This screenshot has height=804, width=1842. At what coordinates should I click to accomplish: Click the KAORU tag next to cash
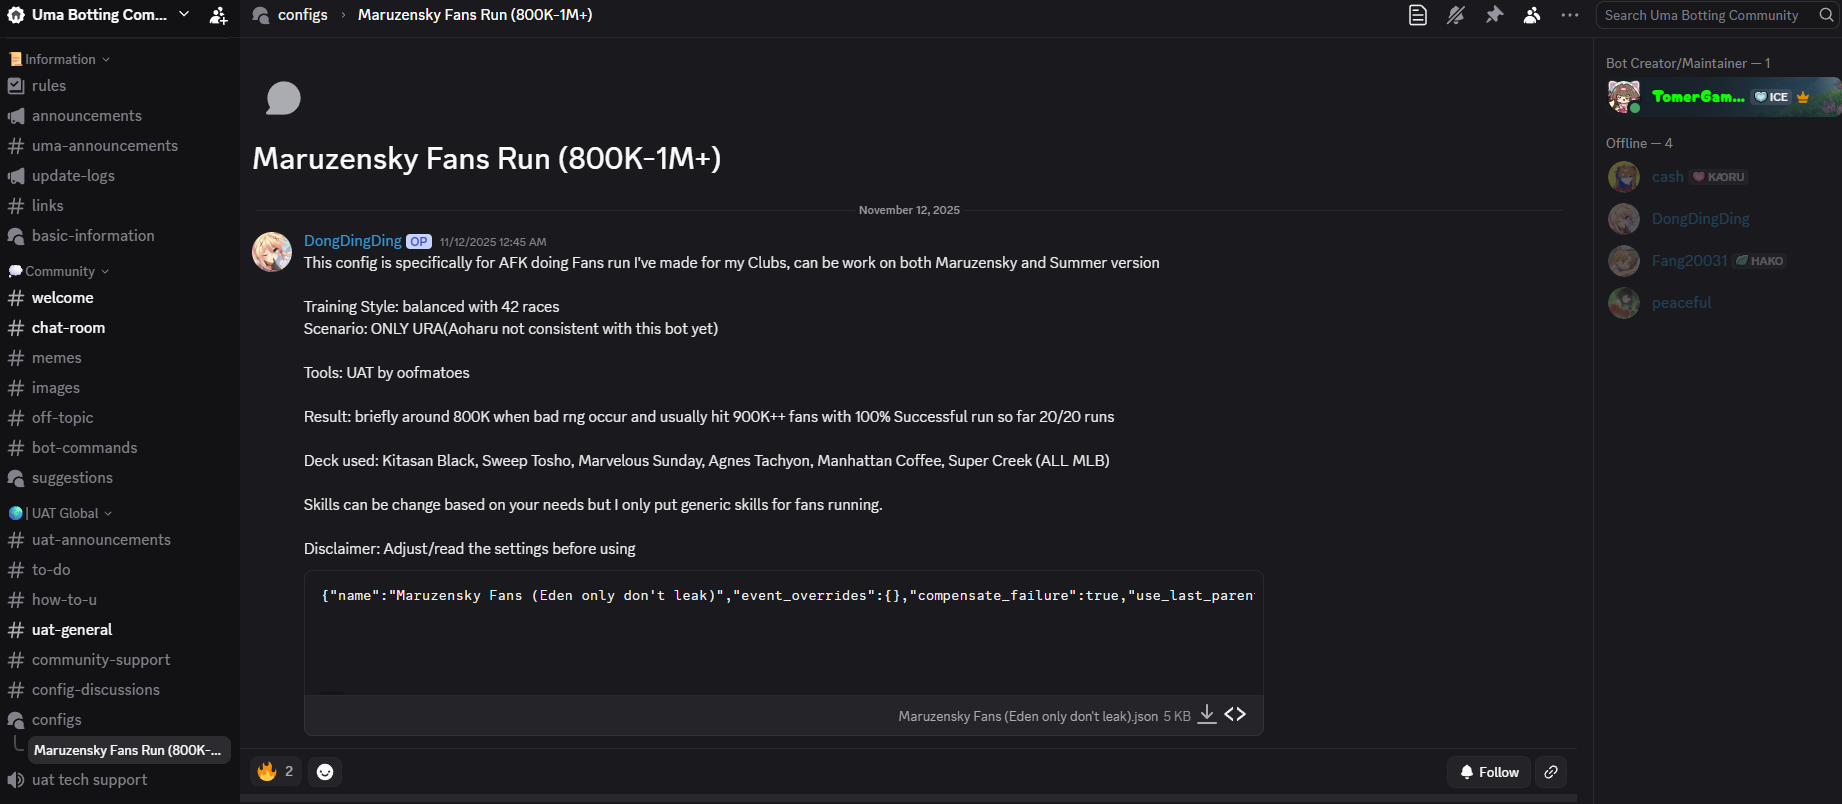click(x=1719, y=177)
